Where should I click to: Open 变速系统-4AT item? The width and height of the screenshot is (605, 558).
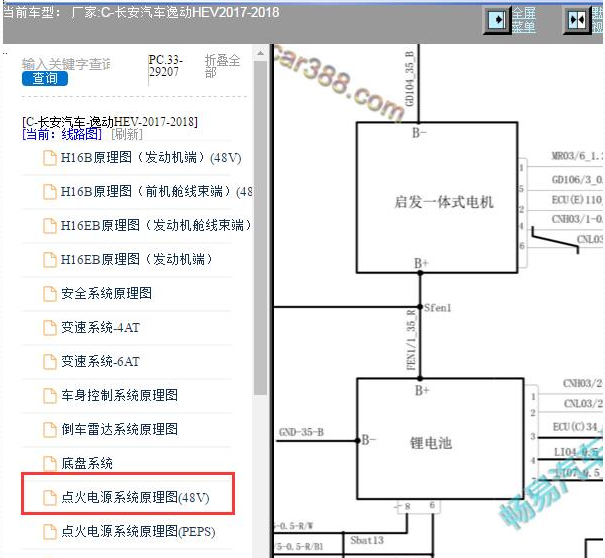click(100, 328)
